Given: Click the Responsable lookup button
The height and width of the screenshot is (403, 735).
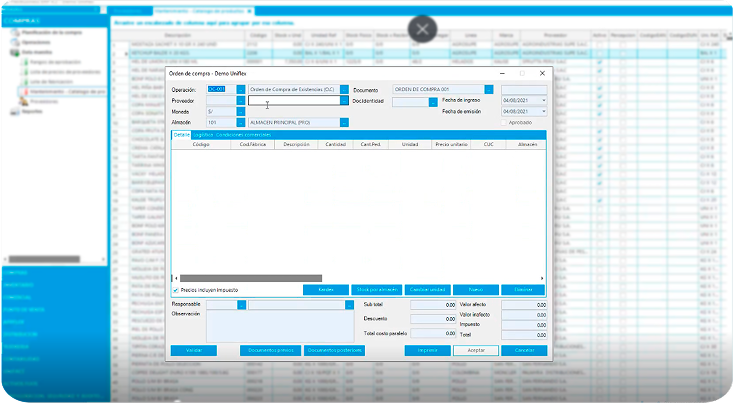Looking at the screenshot, I should click(x=240, y=305).
